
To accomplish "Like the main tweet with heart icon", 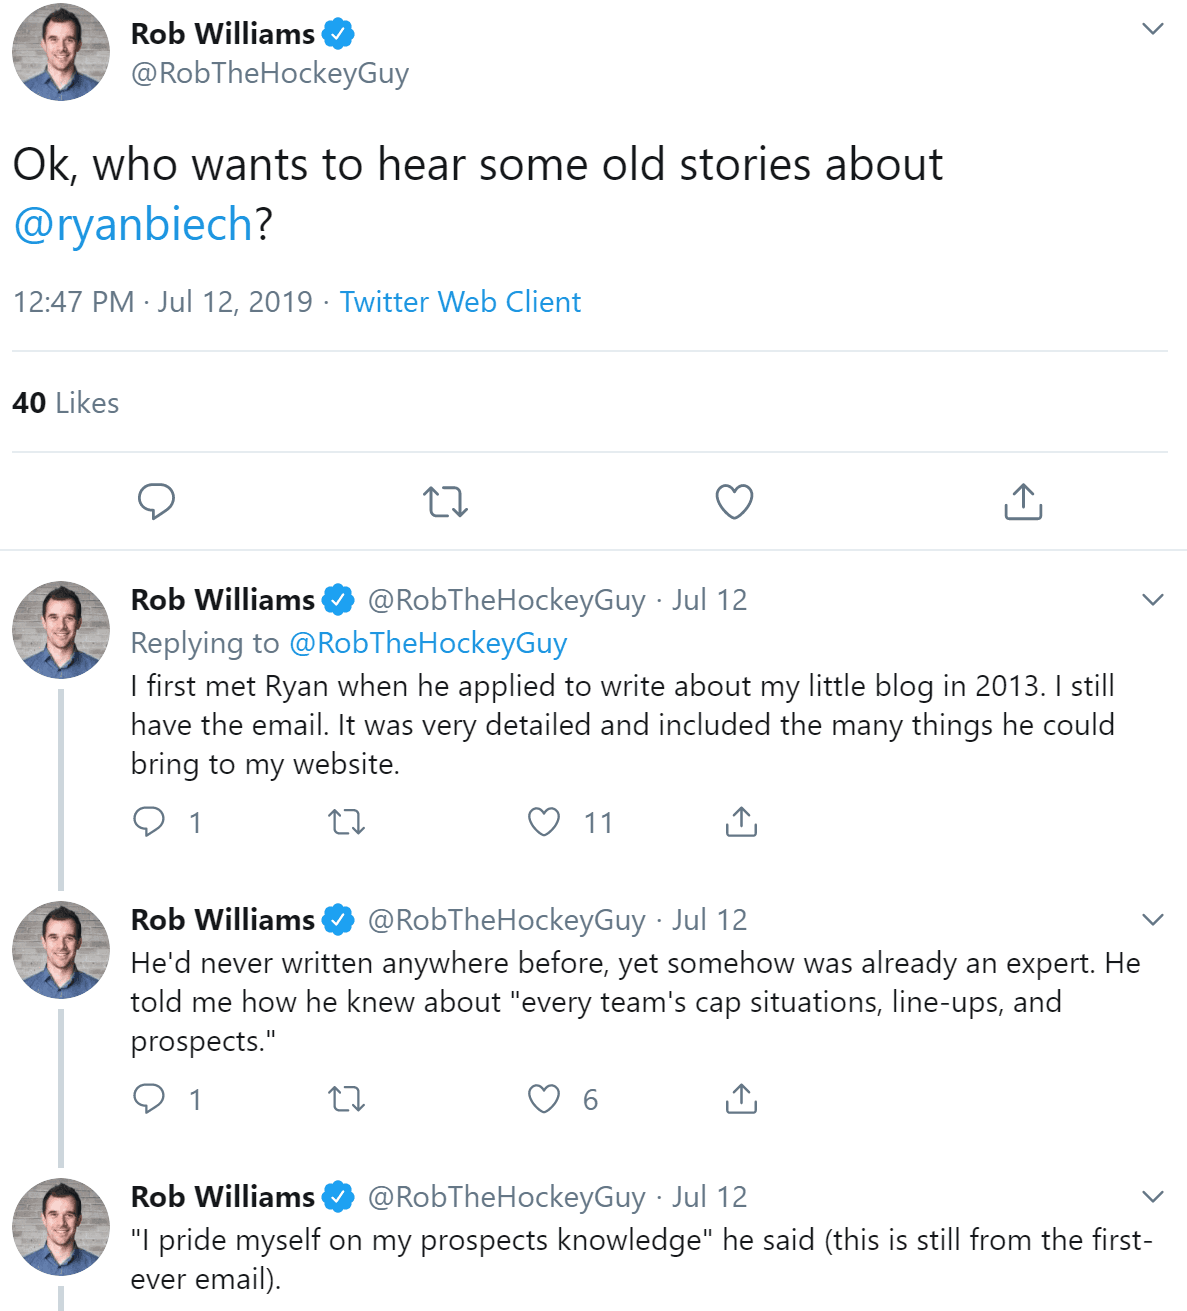I will [x=734, y=501].
